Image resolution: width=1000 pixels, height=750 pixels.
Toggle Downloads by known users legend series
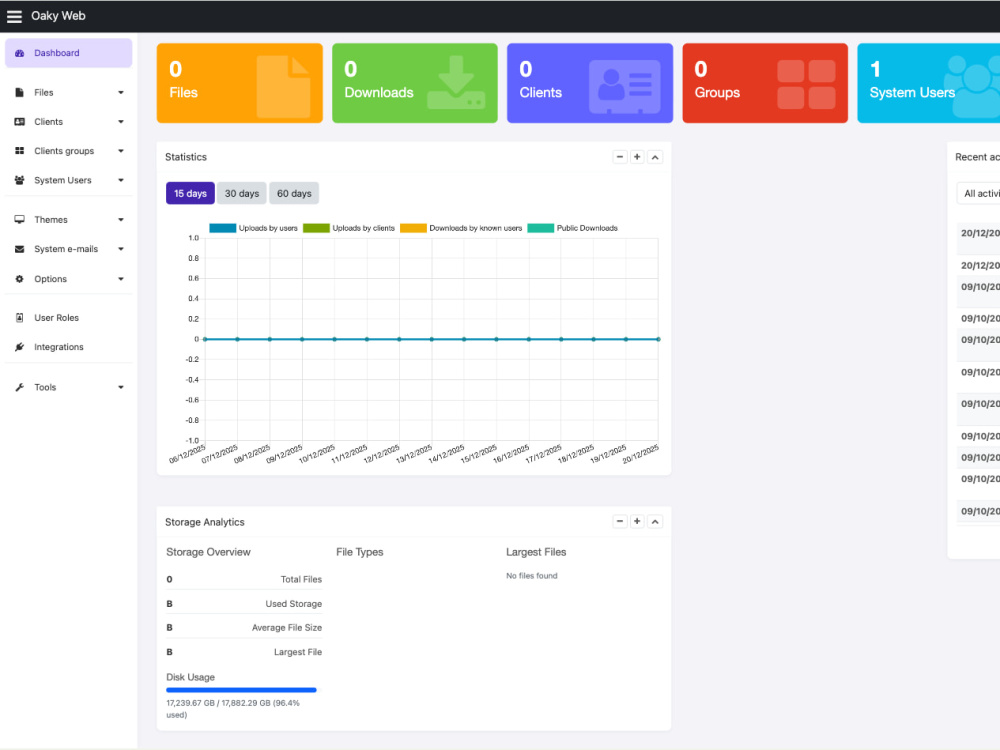461,228
